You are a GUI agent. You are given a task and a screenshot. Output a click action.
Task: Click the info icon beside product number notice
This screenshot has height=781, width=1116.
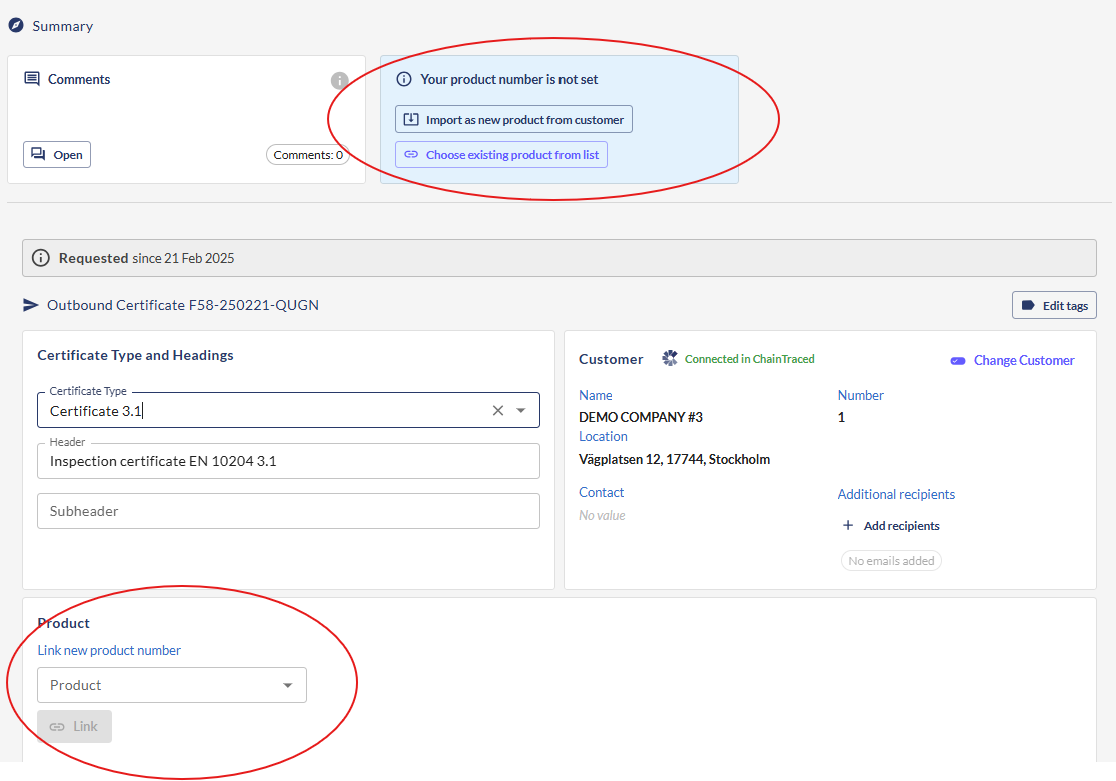[x=404, y=79]
